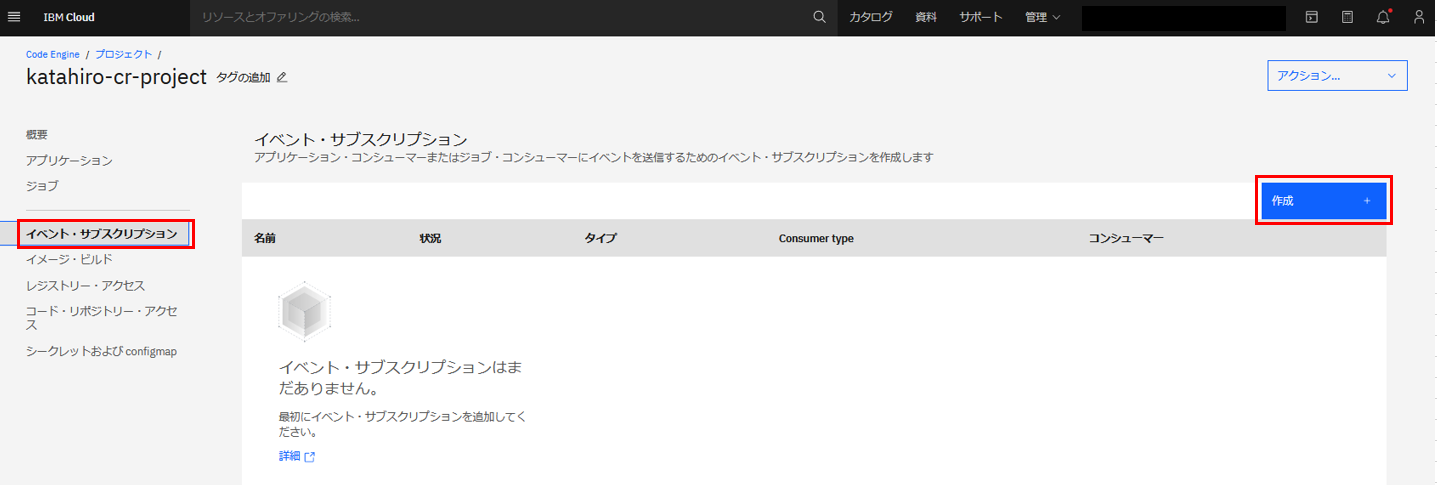Sort by the Consumer type column header

(x=816, y=238)
